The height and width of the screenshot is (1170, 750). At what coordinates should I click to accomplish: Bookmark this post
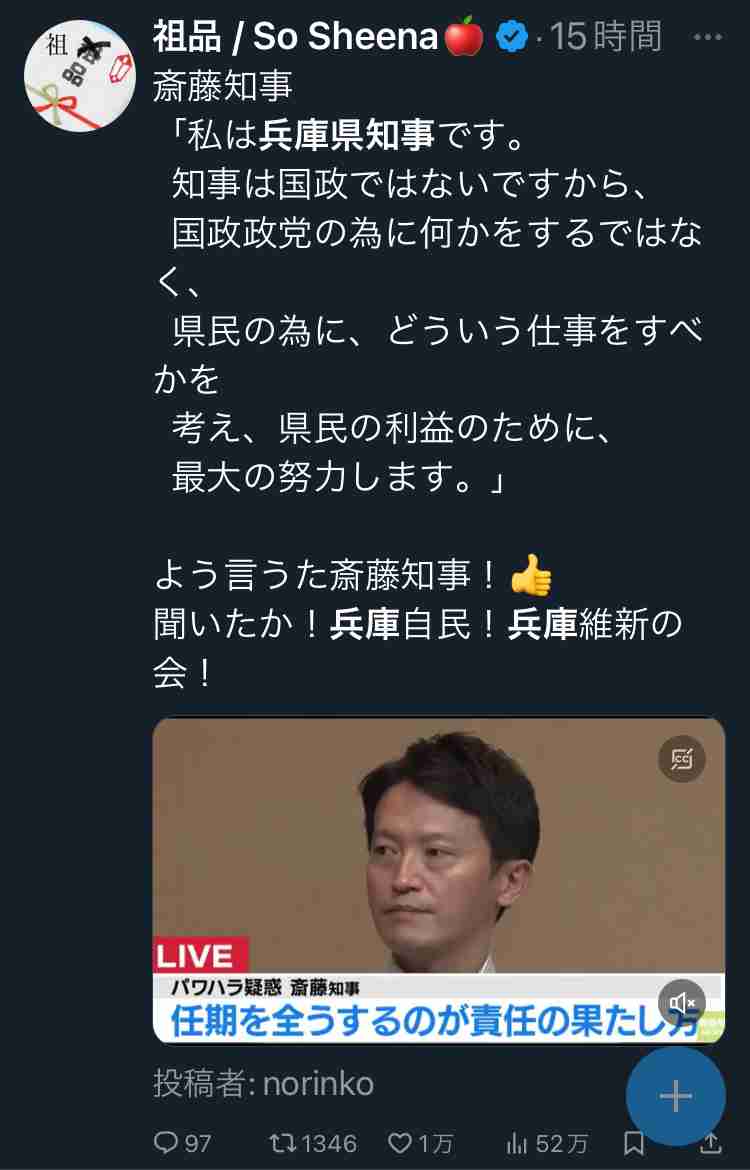(634, 1143)
